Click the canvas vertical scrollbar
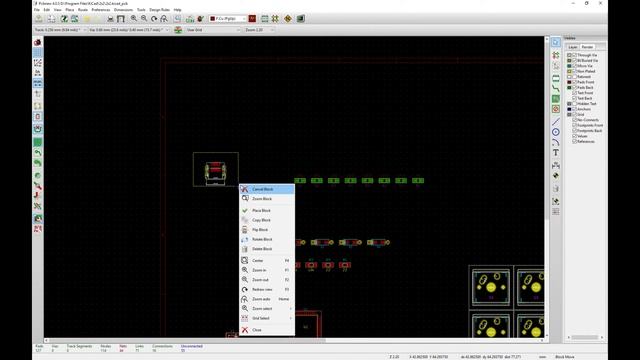The width and height of the screenshot is (640, 360). coord(547,187)
